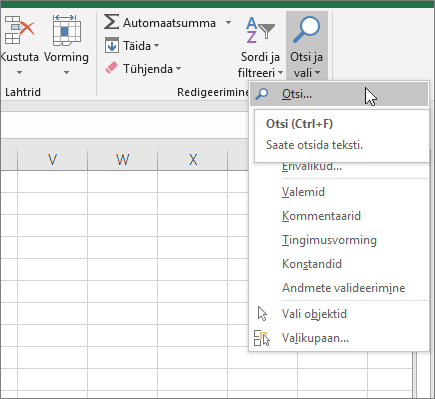435x399 pixels.
Task: Open the Vorming dropdown arrow
Action: coord(66,72)
